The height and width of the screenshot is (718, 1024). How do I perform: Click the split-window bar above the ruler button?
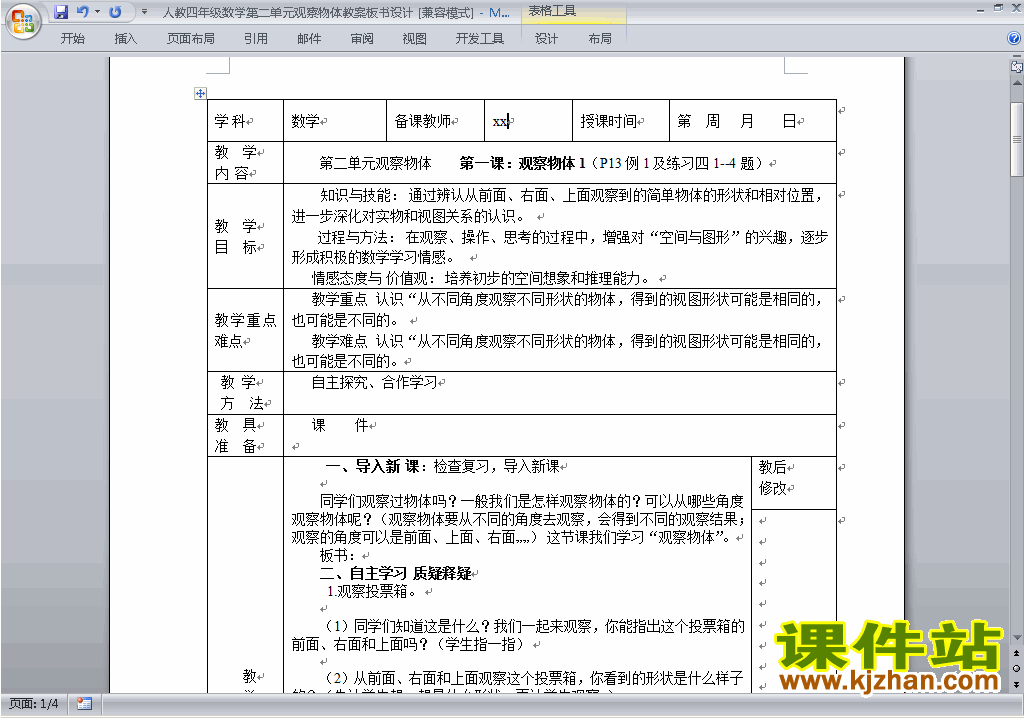pyautogui.click(x=1016, y=57)
